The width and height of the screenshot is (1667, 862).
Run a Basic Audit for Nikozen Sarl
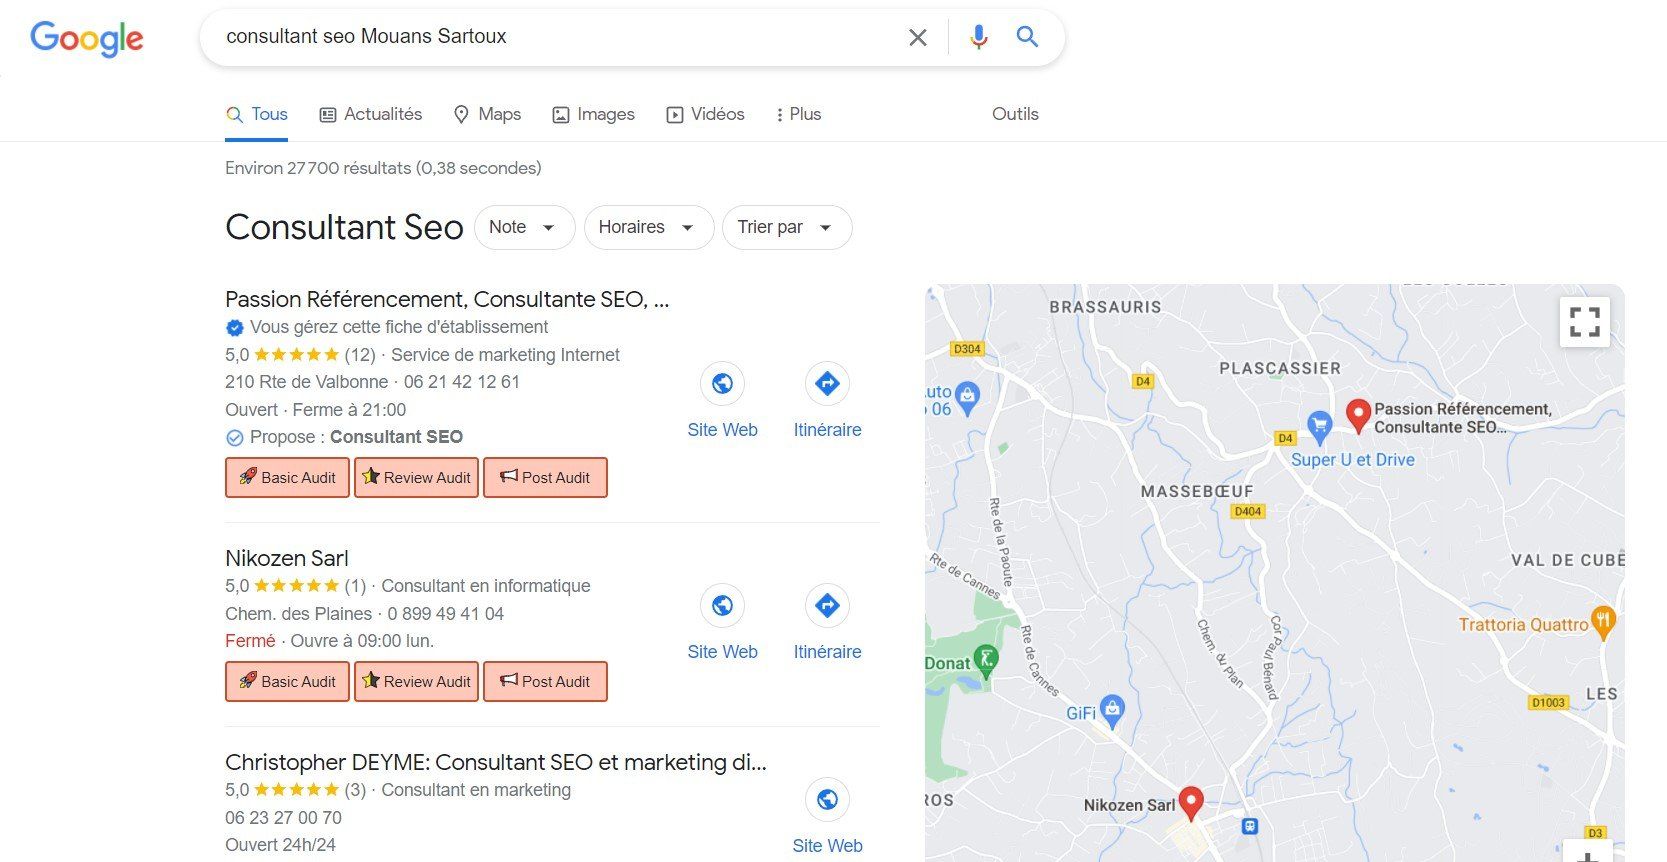pos(287,681)
